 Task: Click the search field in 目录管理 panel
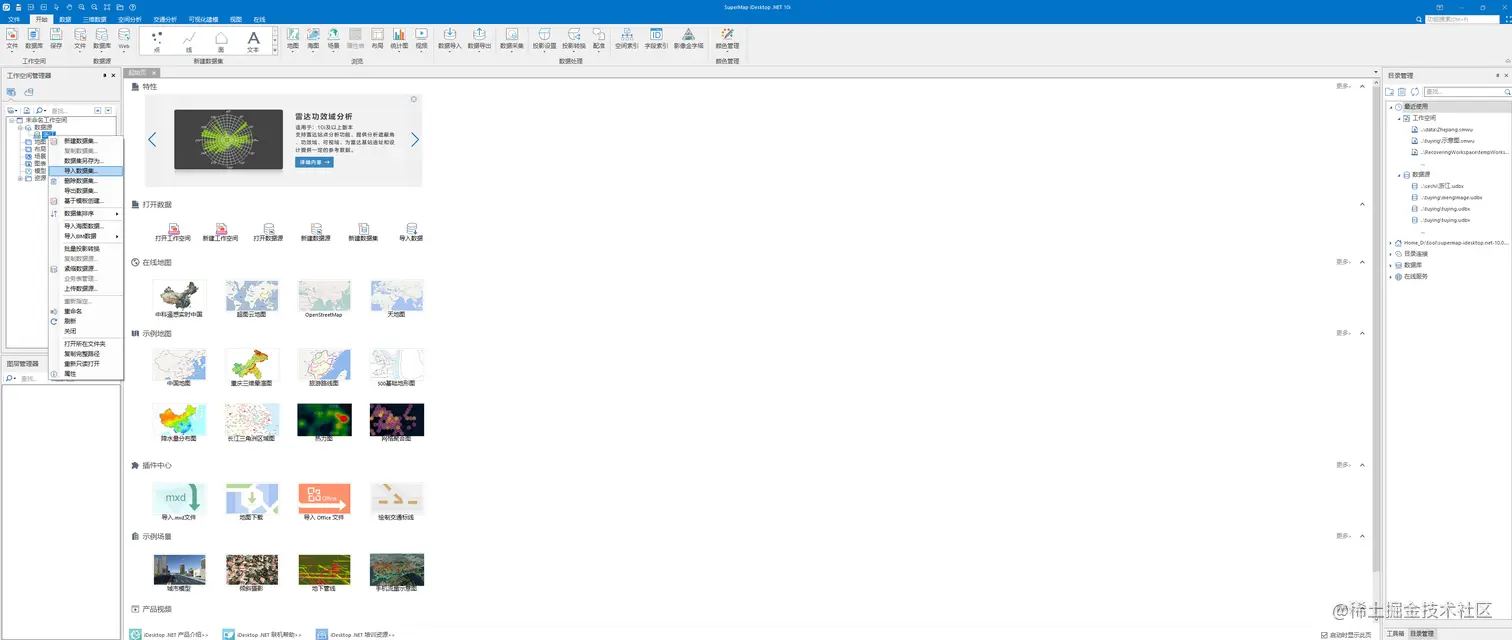click(x=1466, y=92)
